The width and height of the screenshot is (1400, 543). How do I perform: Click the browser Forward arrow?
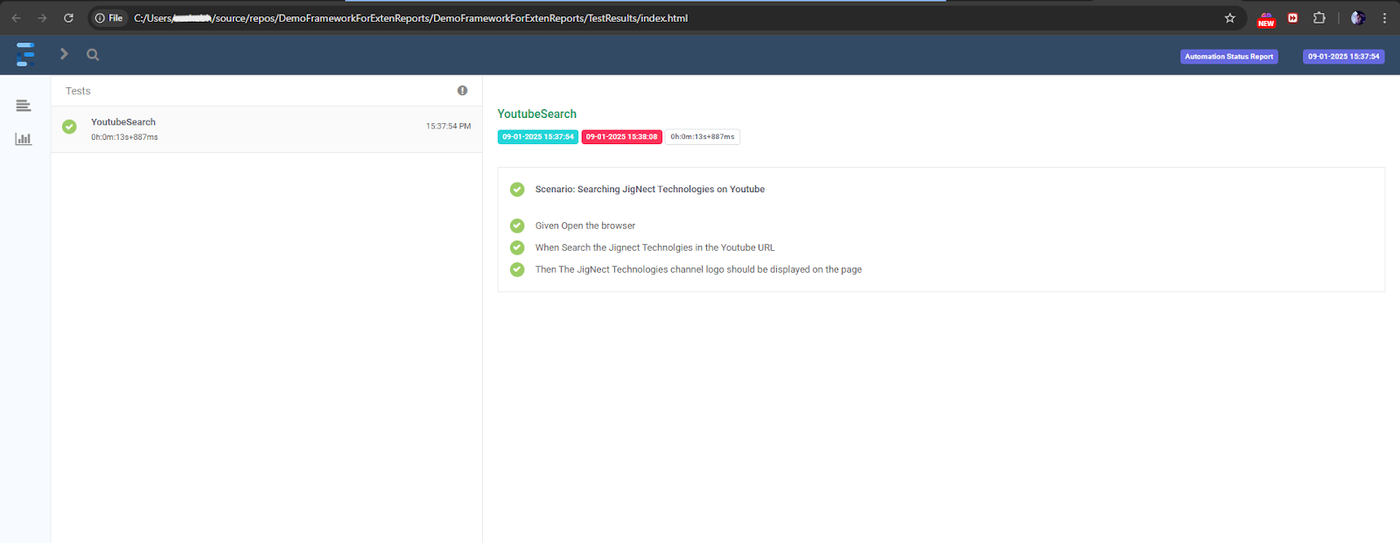click(x=42, y=18)
